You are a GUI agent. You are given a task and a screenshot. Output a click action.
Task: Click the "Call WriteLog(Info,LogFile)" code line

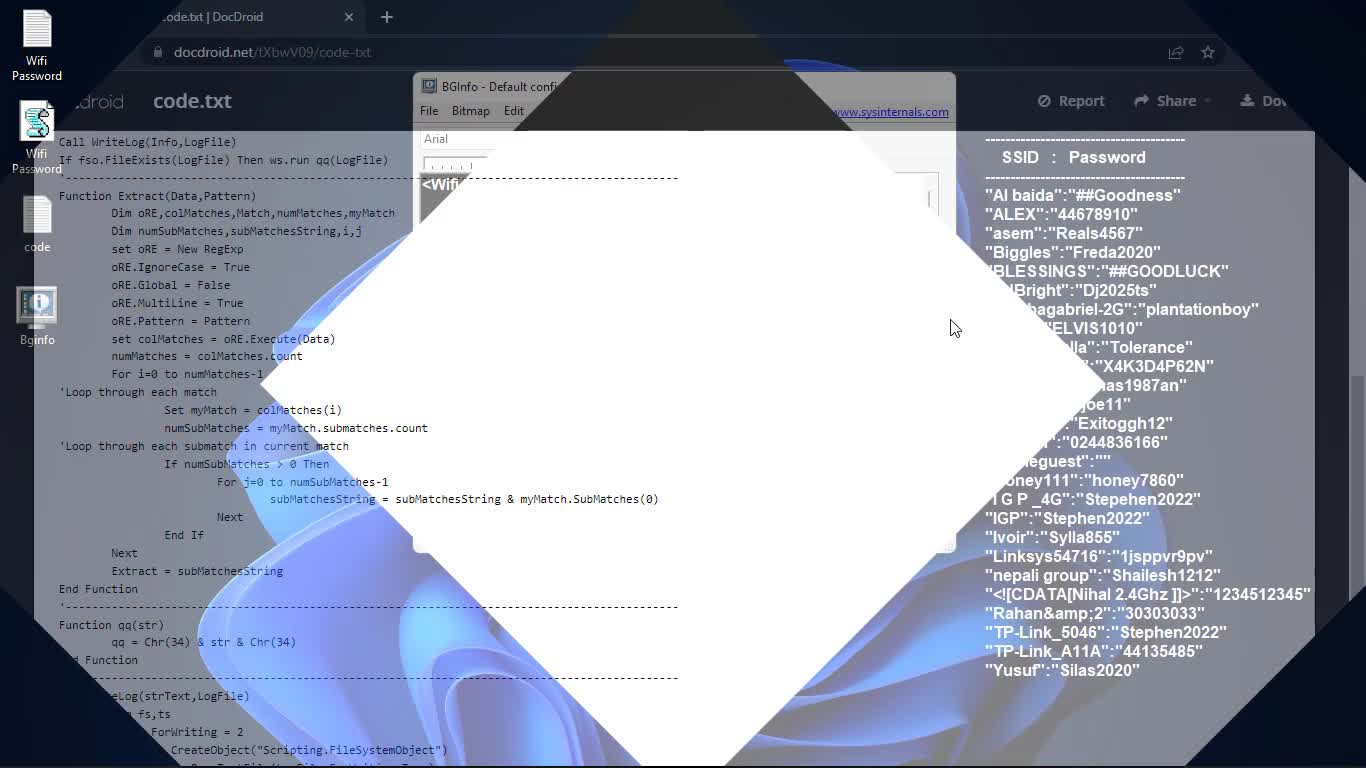tap(147, 142)
